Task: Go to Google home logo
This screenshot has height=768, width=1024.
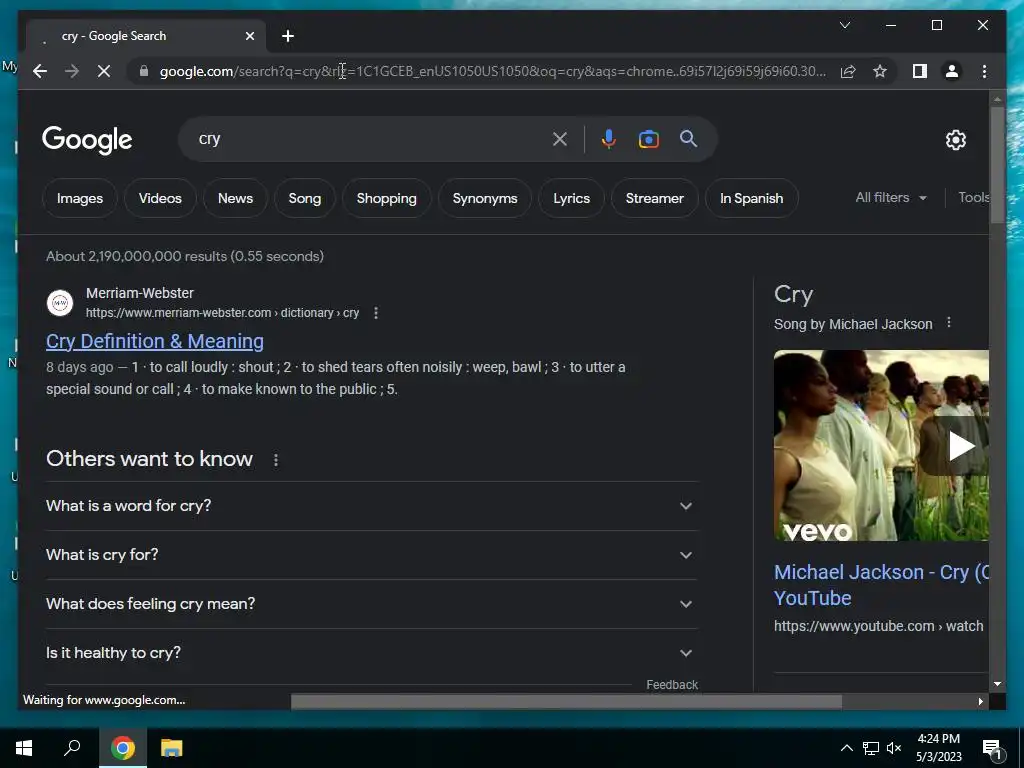Action: click(87, 140)
